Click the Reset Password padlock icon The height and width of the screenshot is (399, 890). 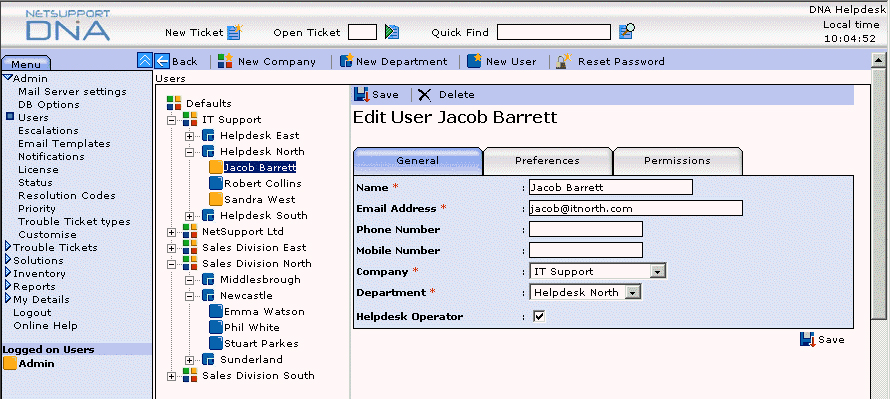point(564,61)
